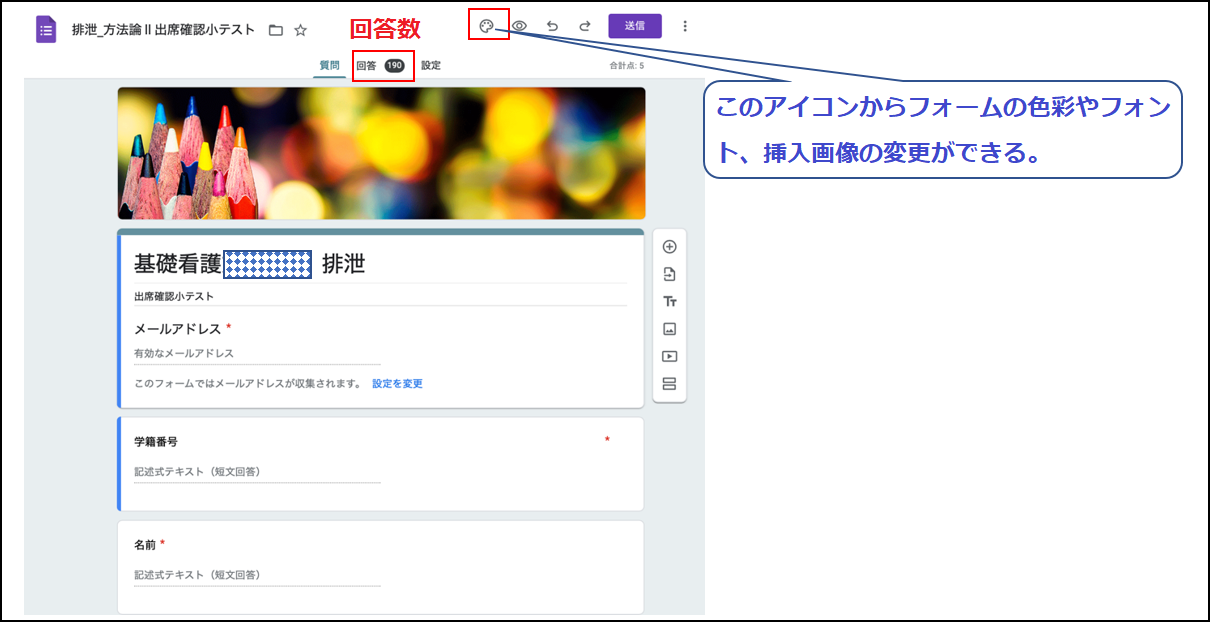The height and width of the screenshot is (622, 1210).
Task: Open the 設定 tab
Action: pyautogui.click(x=431, y=66)
